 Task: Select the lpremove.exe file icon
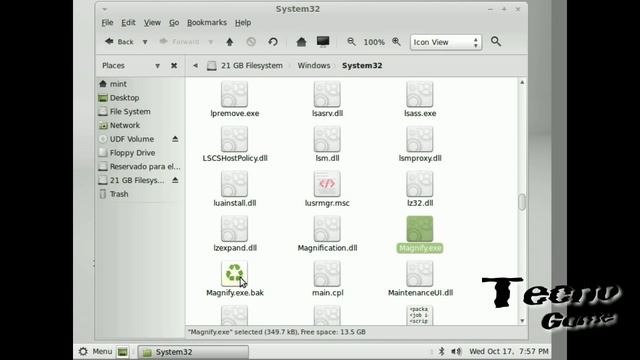point(234,94)
